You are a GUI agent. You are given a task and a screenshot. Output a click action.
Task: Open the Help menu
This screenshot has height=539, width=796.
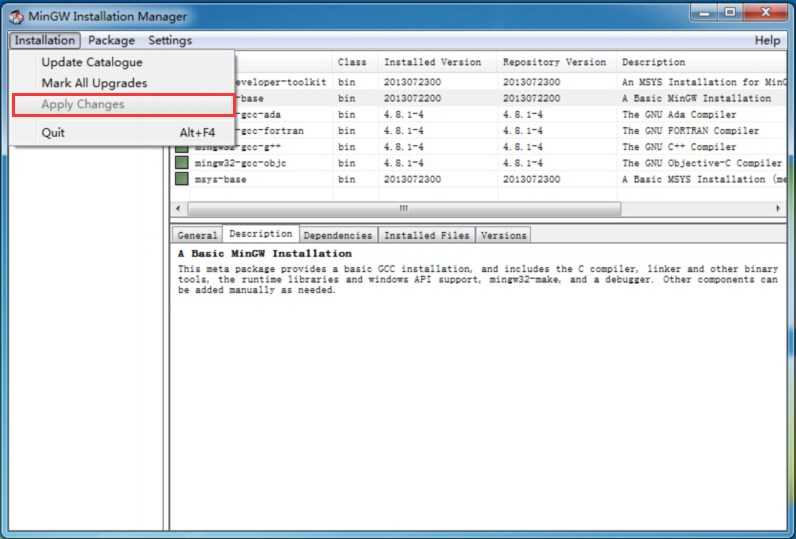[767, 40]
